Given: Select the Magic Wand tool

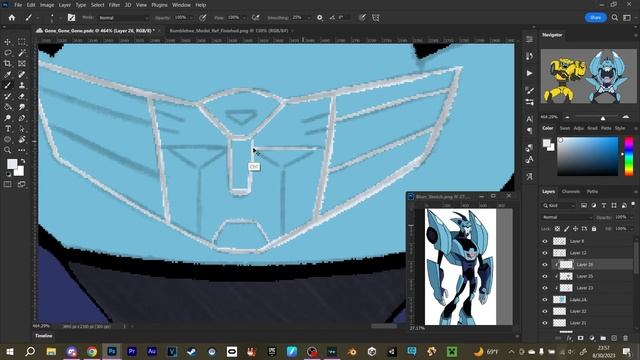Looking at the screenshot, I should click(x=22, y=53).
